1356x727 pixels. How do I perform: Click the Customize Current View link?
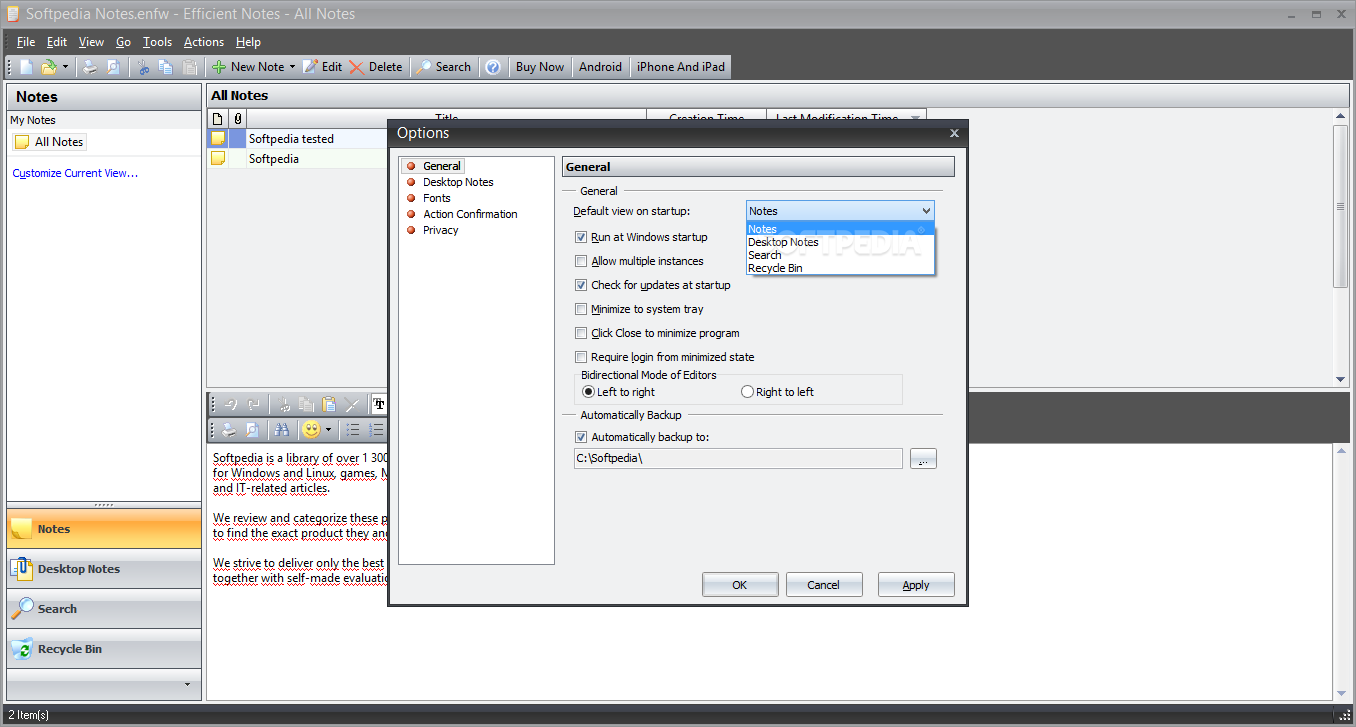point(75,173)
